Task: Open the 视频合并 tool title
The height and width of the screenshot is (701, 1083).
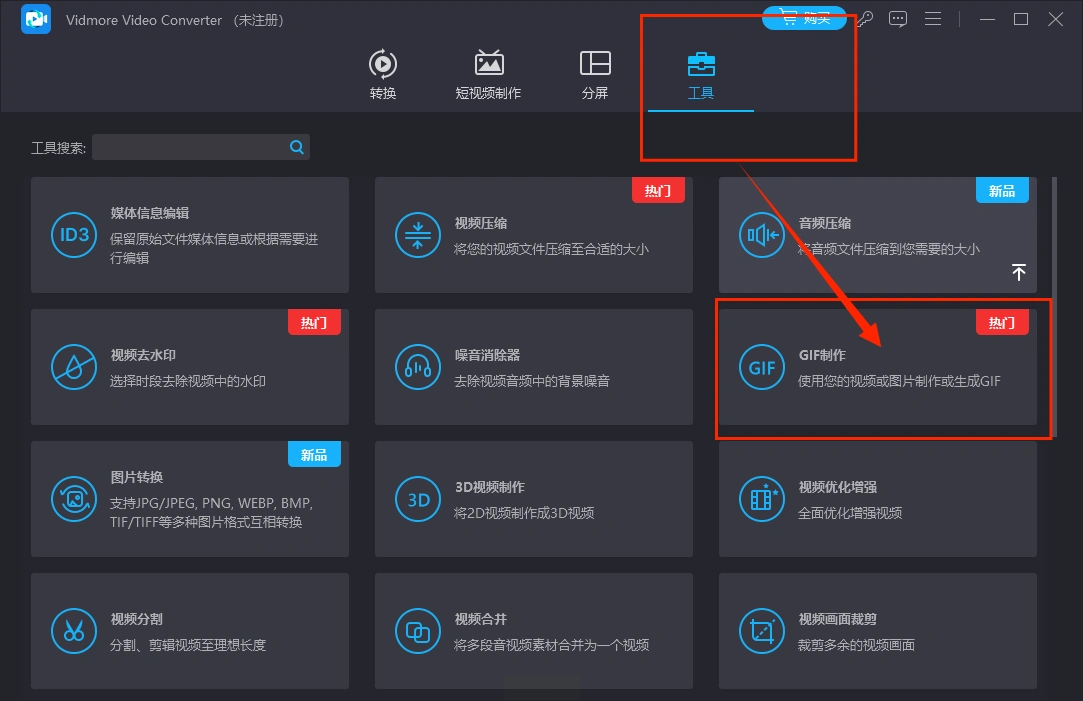Action: click(481, 619)
